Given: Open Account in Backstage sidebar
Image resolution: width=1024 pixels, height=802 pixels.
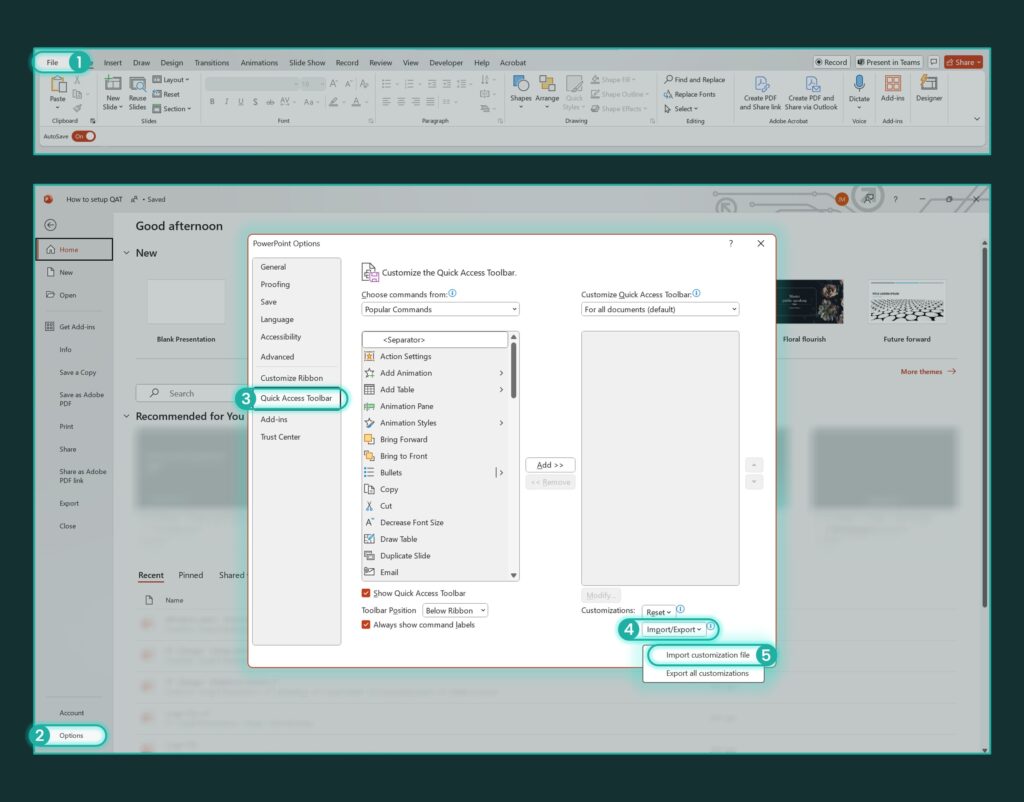Looking at the screenshot, I should [72, 713].
